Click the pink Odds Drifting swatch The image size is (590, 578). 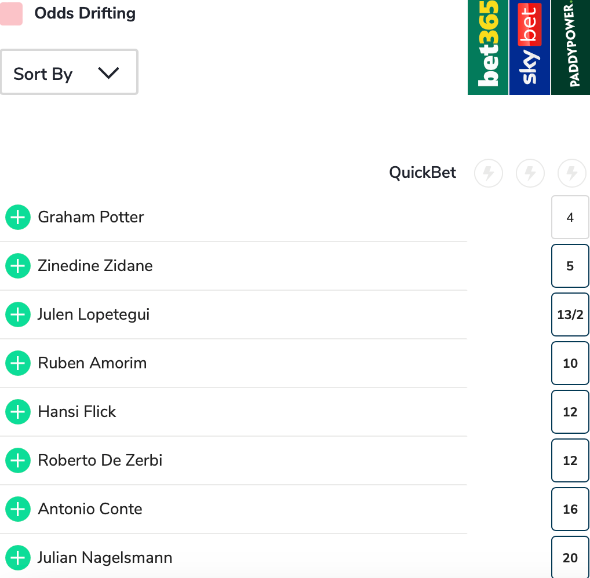click(11, 14)
